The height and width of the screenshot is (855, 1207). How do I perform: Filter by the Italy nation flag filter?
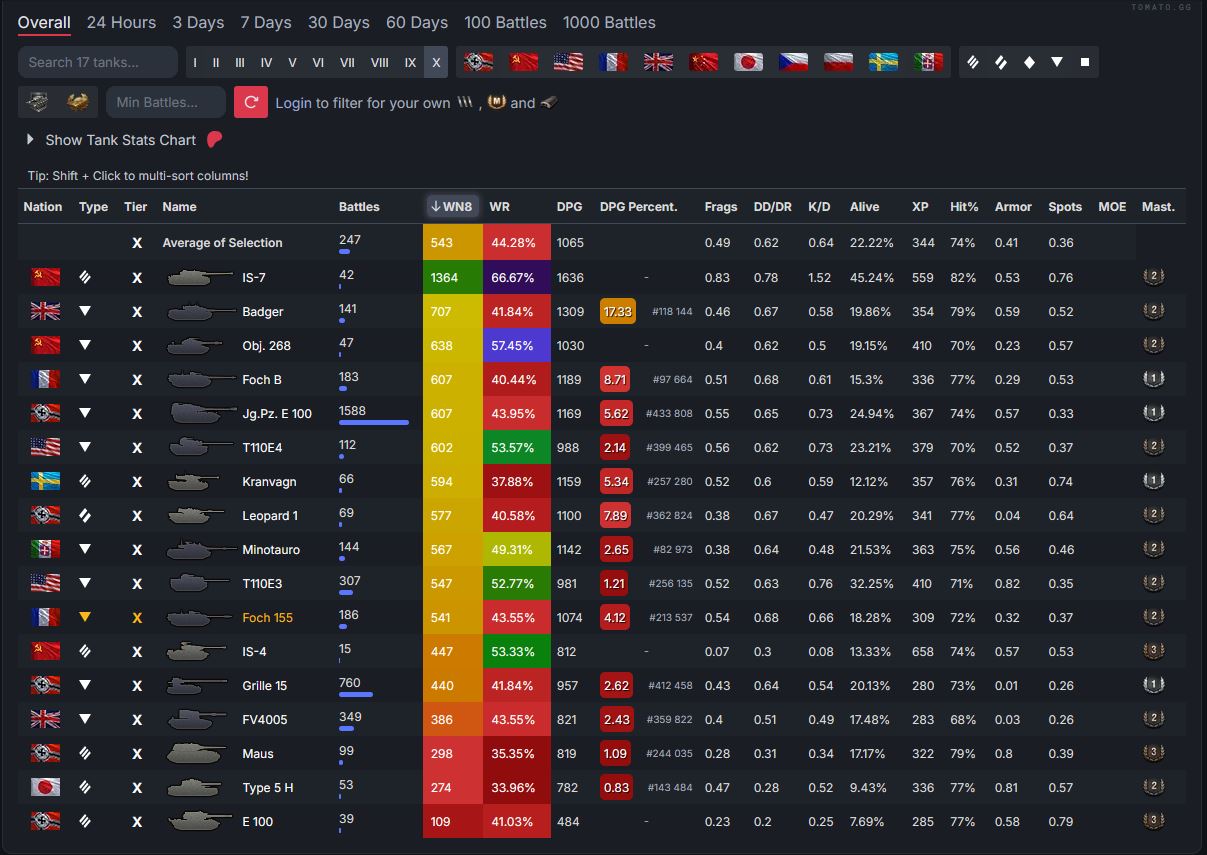click(x=928, y=62)
